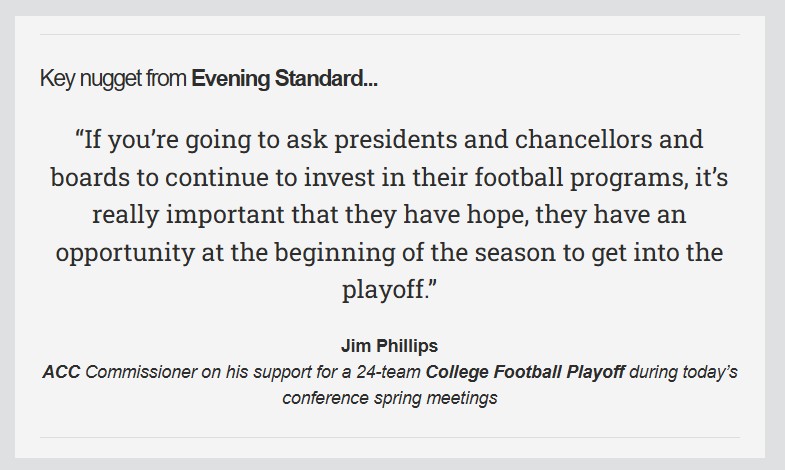Select the Jim Phillips name attribution
This screenshot has width=785, height=470.
[389, 346]
